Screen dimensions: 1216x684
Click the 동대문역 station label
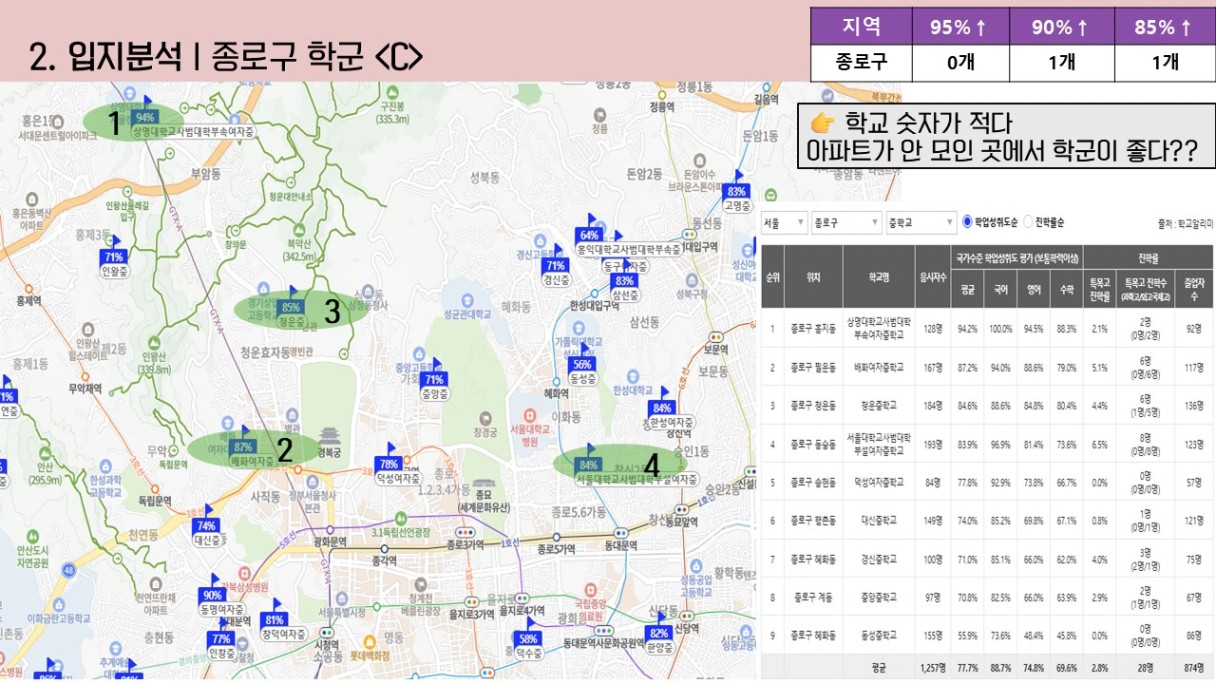pos(620,546)
